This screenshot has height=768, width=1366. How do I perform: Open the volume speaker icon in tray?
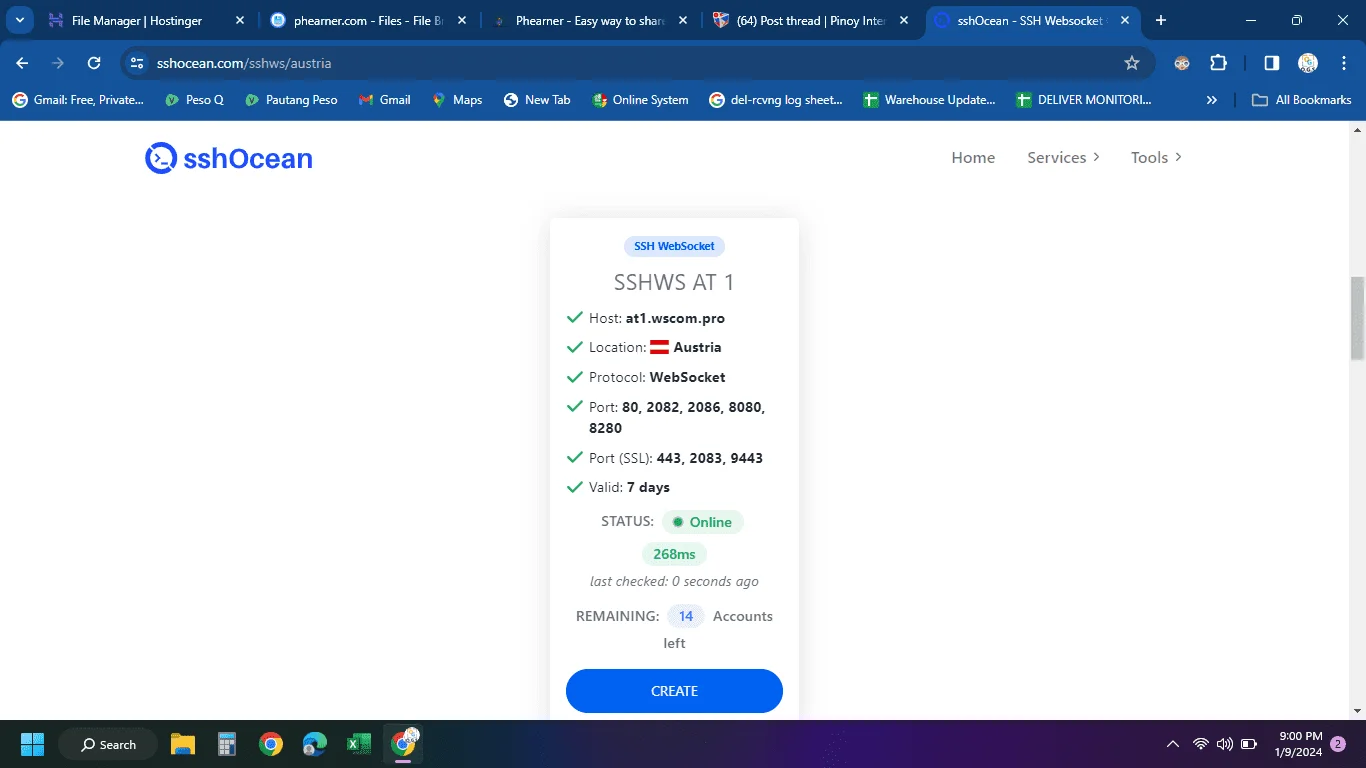click(1225, 744)
